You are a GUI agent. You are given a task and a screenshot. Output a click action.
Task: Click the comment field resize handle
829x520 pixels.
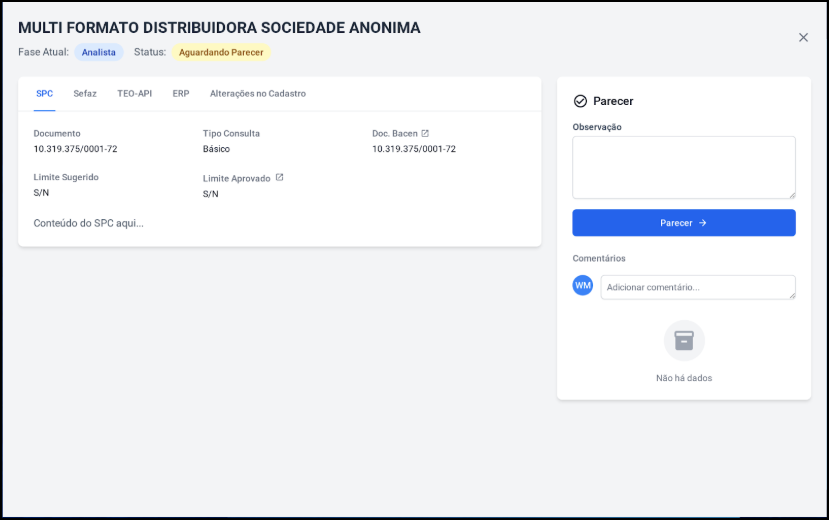pyautogui.click(x=792, y=296)
